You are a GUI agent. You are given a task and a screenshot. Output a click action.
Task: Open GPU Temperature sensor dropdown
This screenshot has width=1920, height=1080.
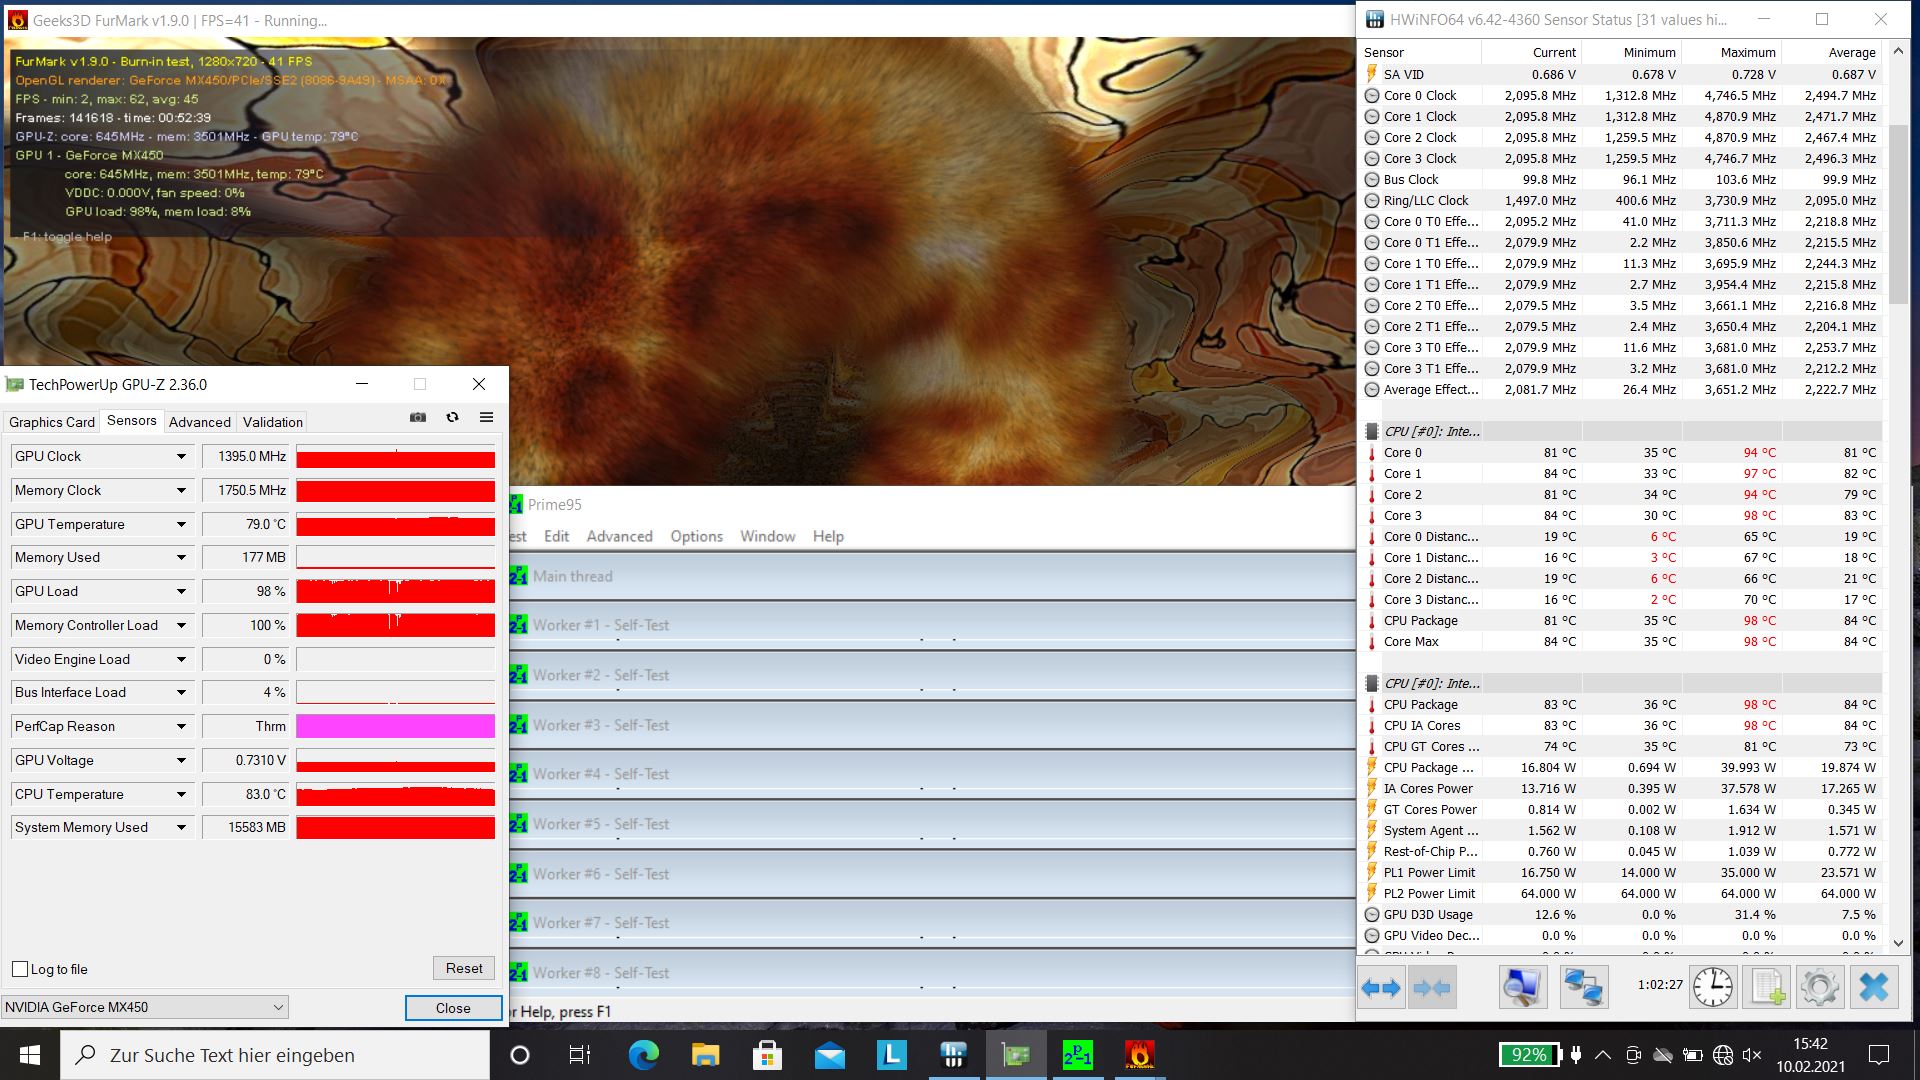click(181, 525)
